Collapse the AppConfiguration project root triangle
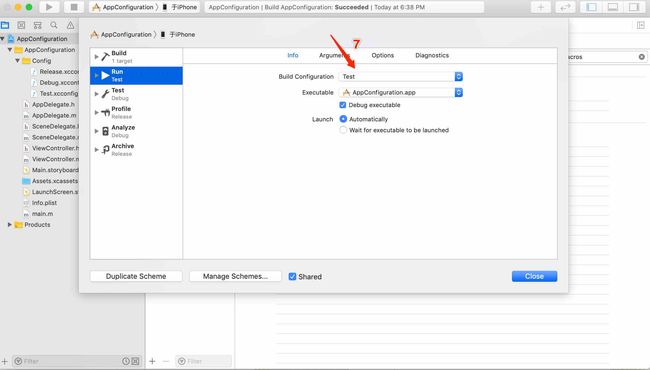The image size is (650, 370). point(2,39)
